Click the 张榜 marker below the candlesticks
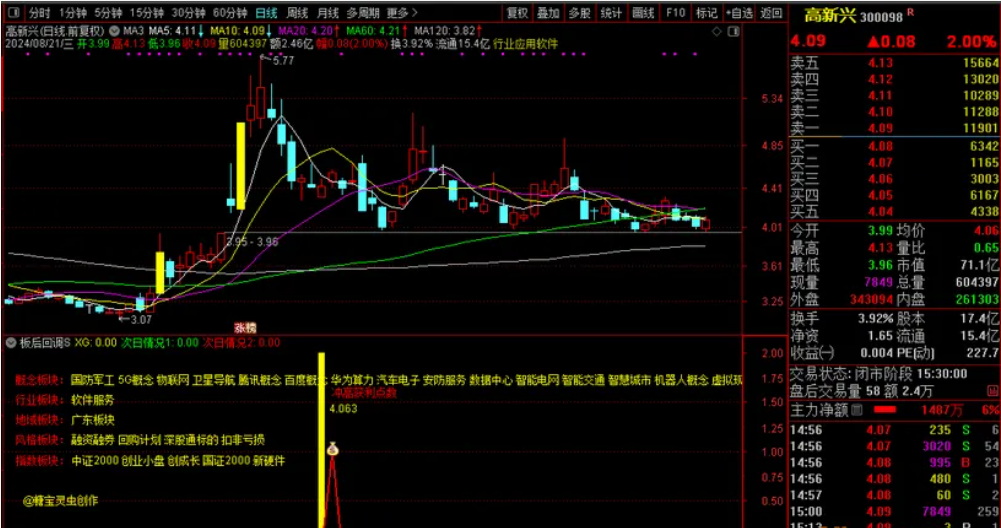Image resolution: width=1001 pixels, height=528 pixels. click(x=245, y=327)
